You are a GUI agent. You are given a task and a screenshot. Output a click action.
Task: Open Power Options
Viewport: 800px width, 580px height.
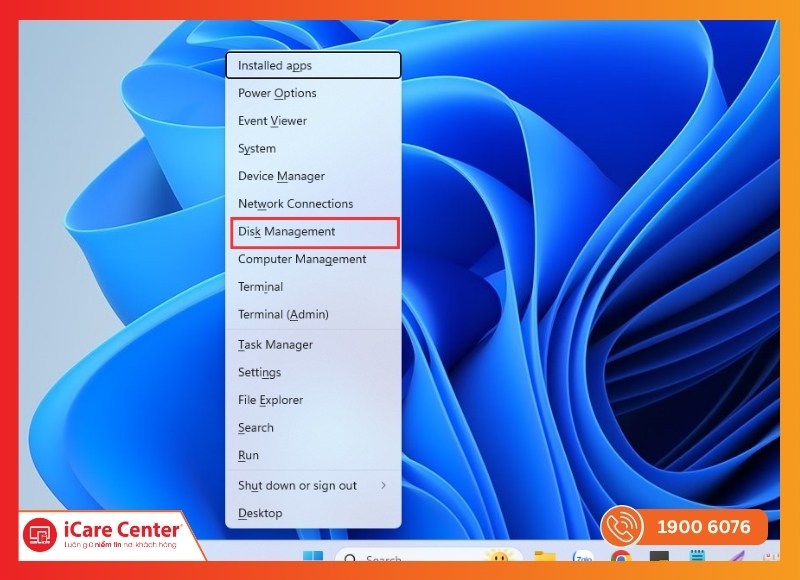point(275,92)
